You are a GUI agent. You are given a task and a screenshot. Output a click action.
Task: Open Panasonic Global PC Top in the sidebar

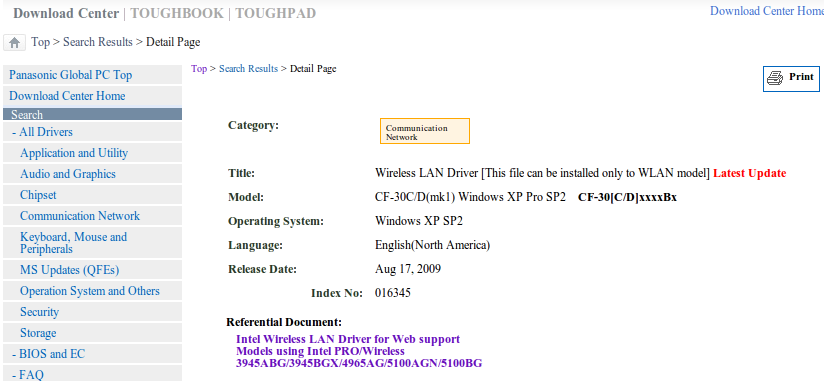pyautogui.click(x=92, y=75)
